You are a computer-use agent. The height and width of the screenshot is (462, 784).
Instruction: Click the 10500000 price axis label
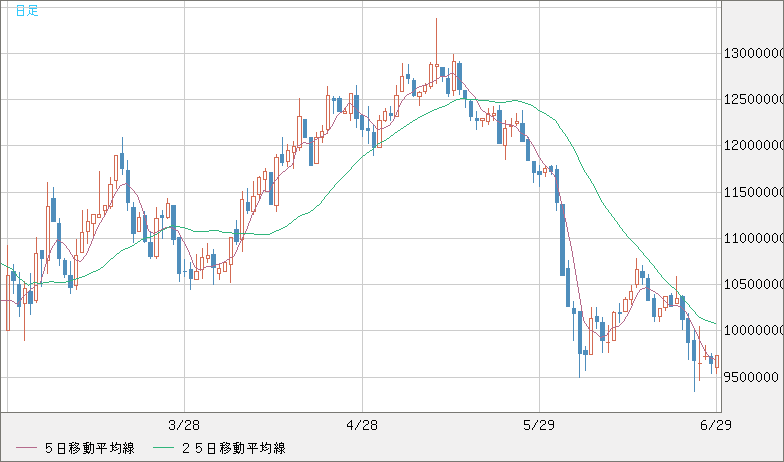click(754, 284)
